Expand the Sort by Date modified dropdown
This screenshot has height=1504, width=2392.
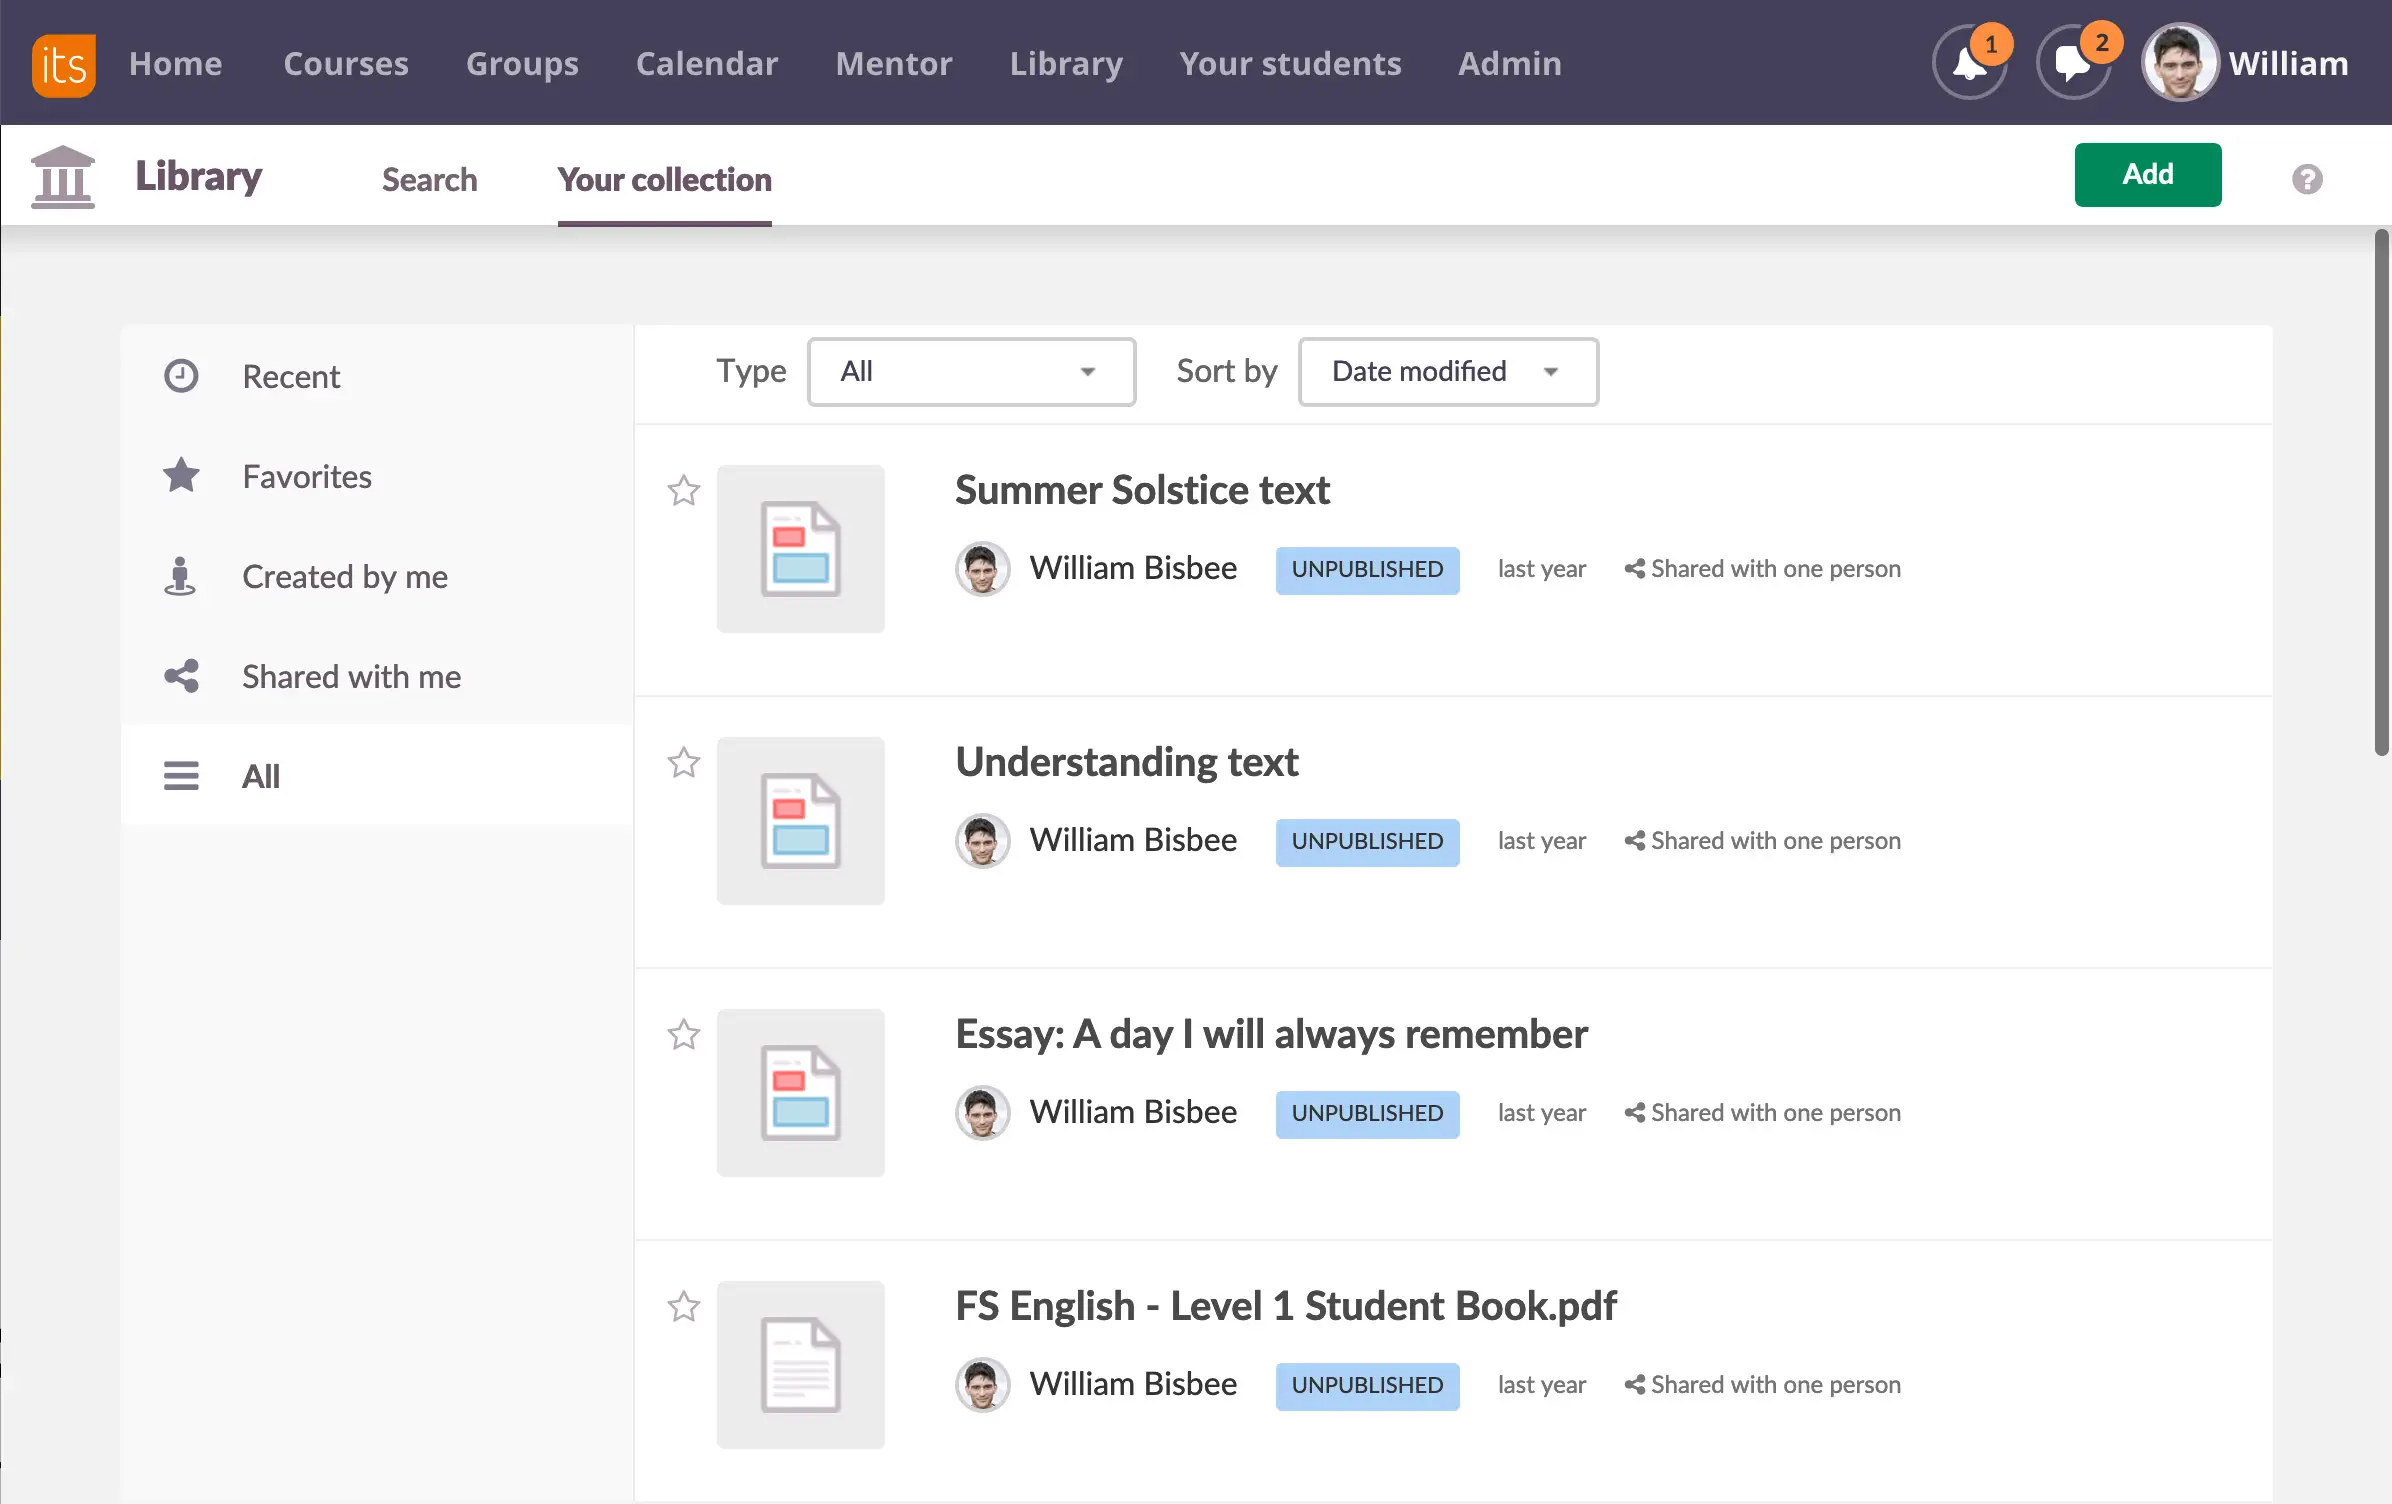(x=1447, y=372)
